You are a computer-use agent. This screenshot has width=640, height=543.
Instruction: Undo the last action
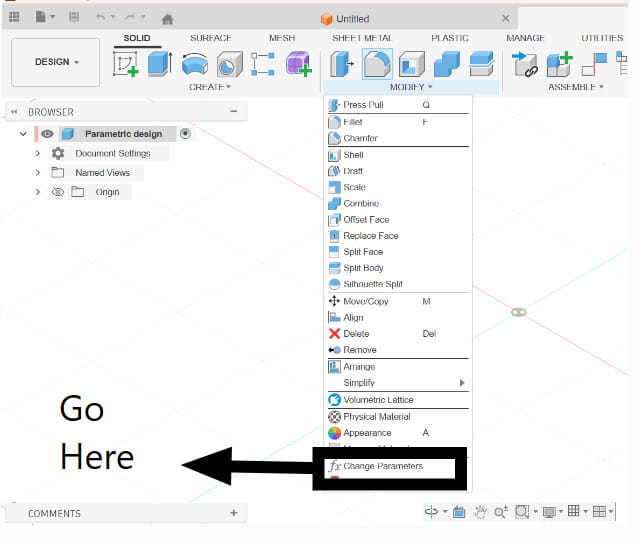pyautogui.click(x=101, y=17)
